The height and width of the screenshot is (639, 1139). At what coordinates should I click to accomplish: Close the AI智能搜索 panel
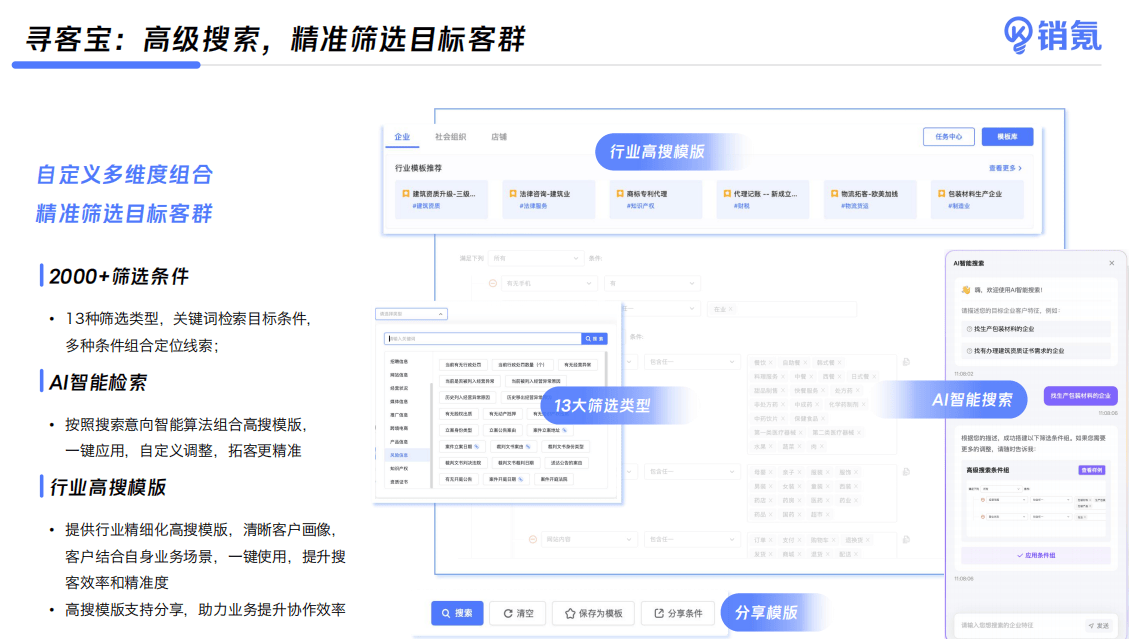[x=1111, y=263]
